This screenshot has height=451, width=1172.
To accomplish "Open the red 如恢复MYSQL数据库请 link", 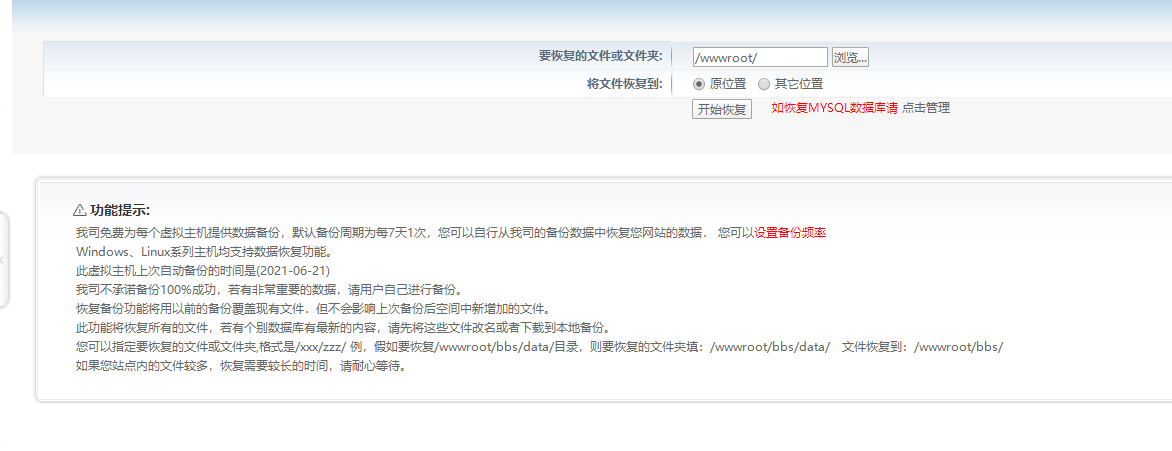I will click(x=834, y=108).
